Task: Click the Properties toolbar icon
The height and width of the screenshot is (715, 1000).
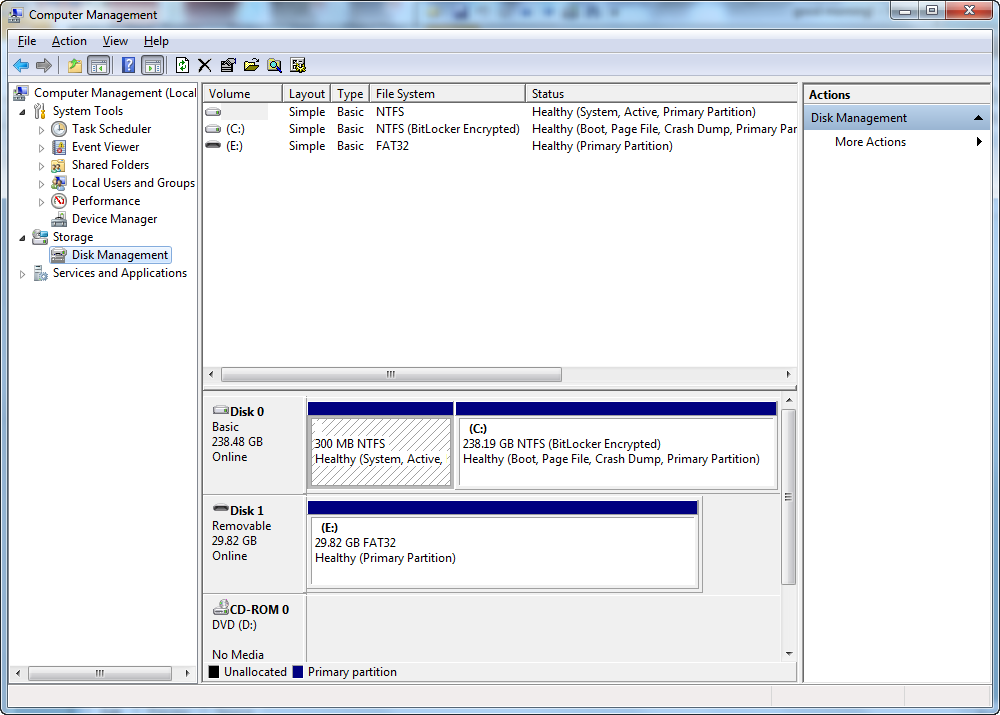Action: tap(228, 65)
